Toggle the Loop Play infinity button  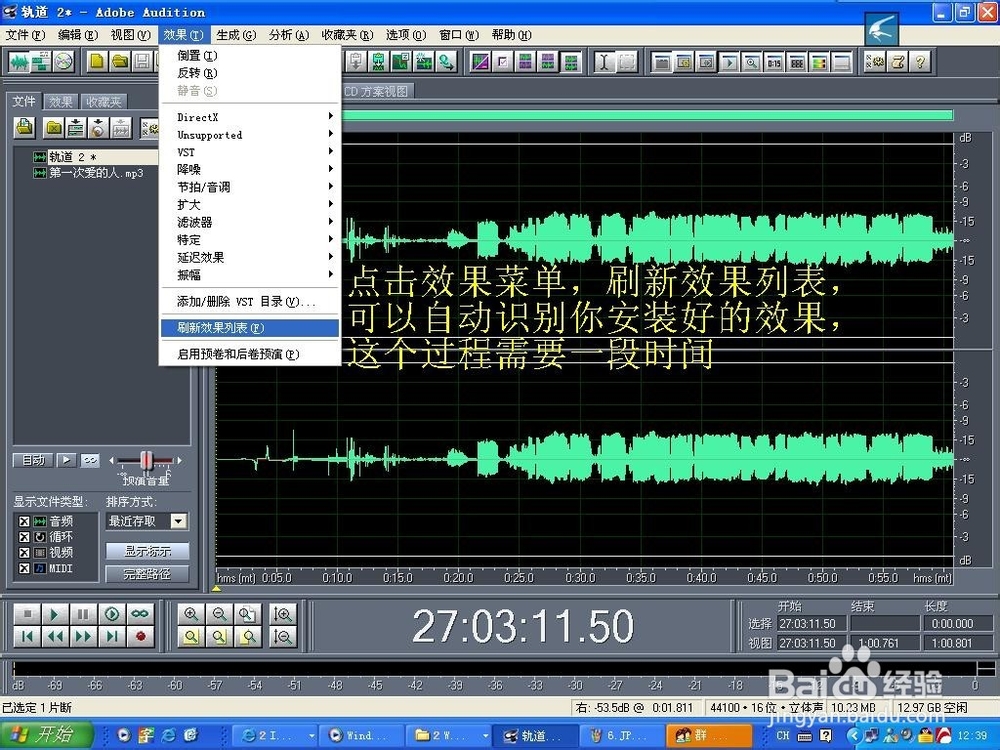[x=140, y=614]
